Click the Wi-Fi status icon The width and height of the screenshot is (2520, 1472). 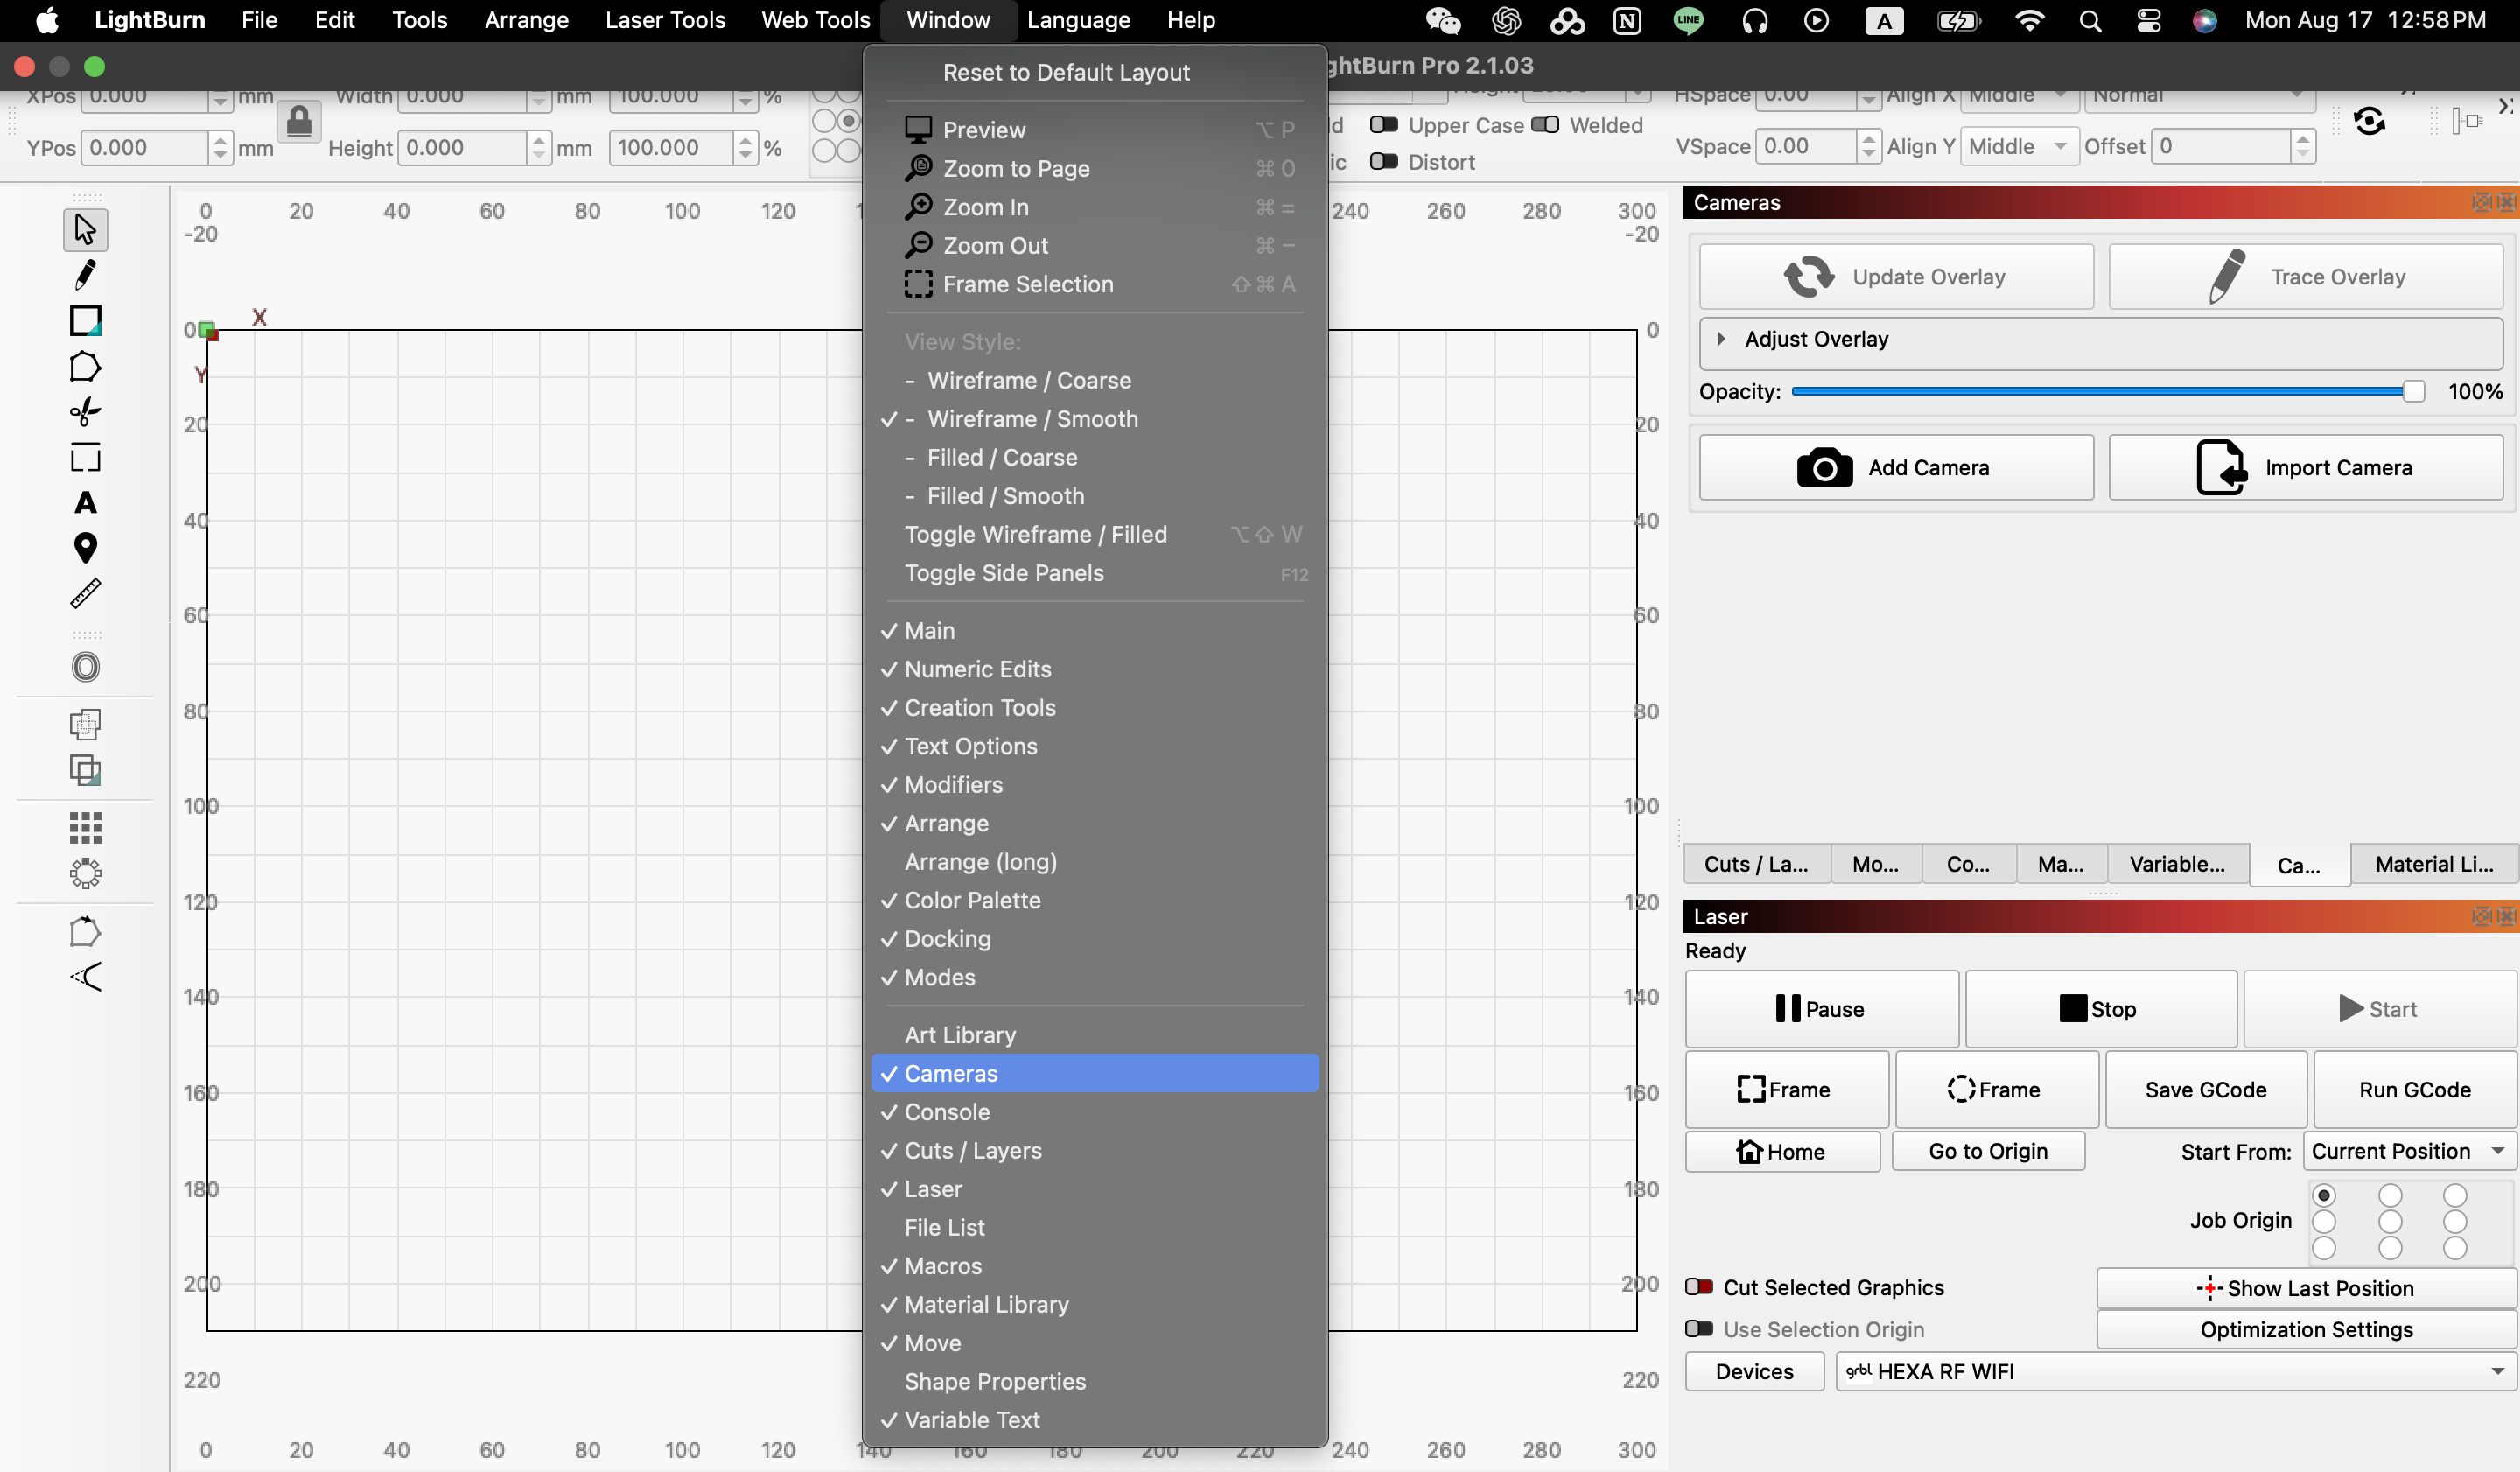pos(2029,20)
